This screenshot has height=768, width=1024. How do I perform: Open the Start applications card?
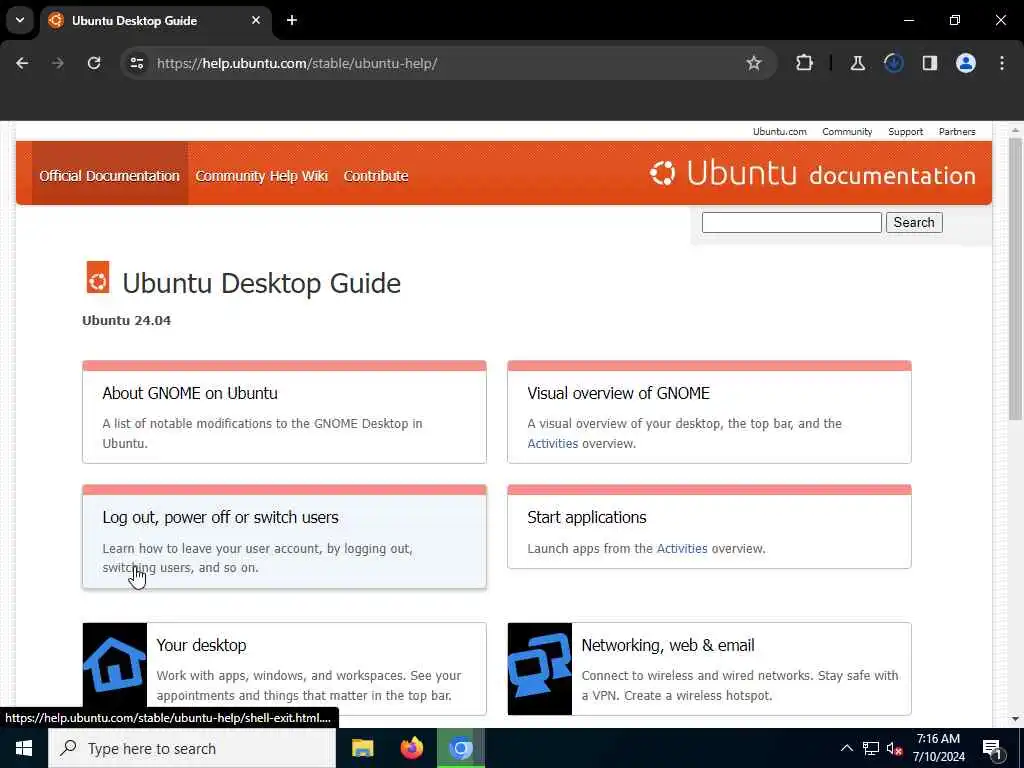pyautogui.click(x=709, y=526)
